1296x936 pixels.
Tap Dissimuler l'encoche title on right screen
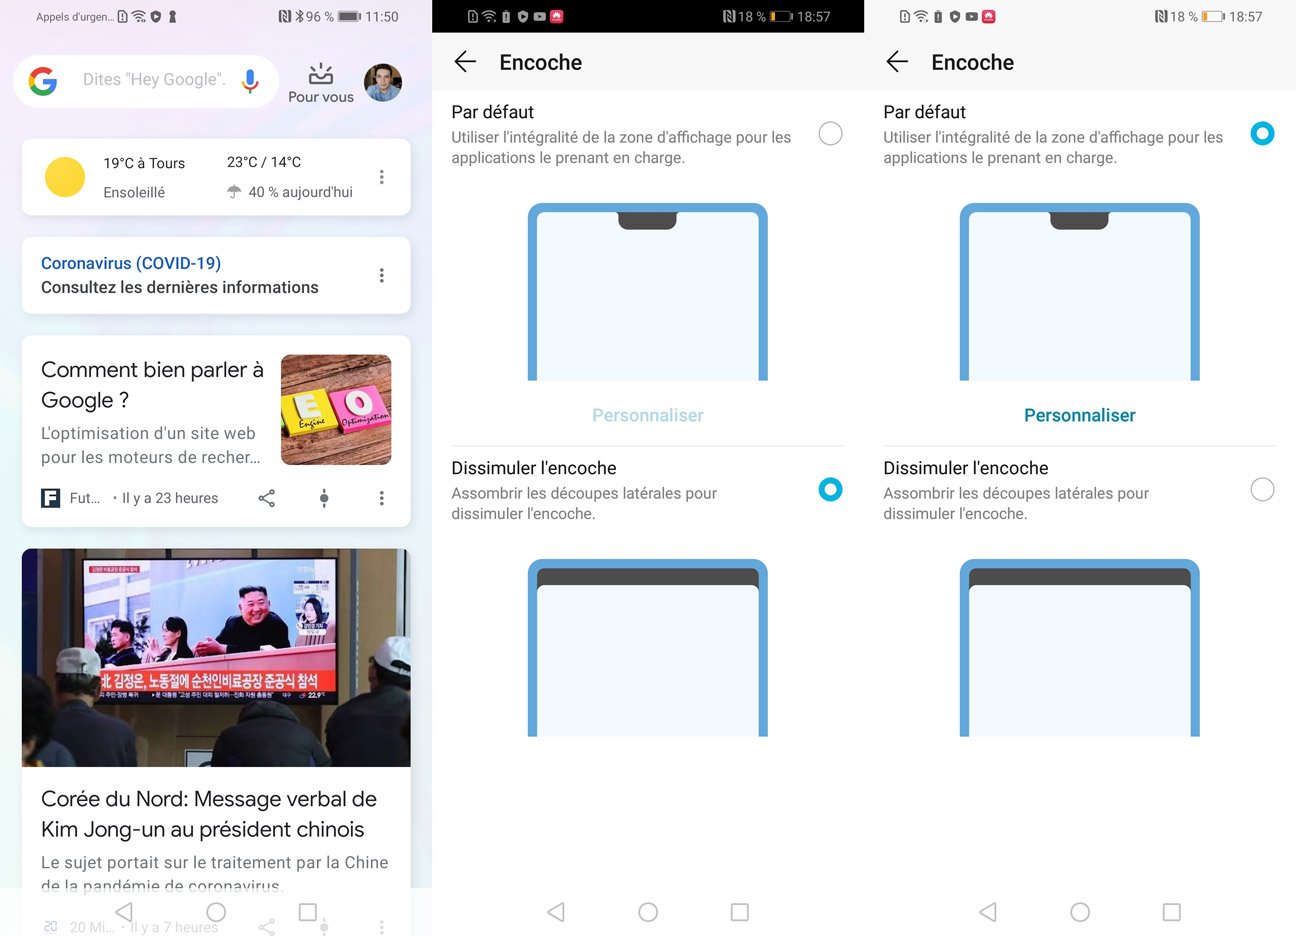(x=966, y=468)
